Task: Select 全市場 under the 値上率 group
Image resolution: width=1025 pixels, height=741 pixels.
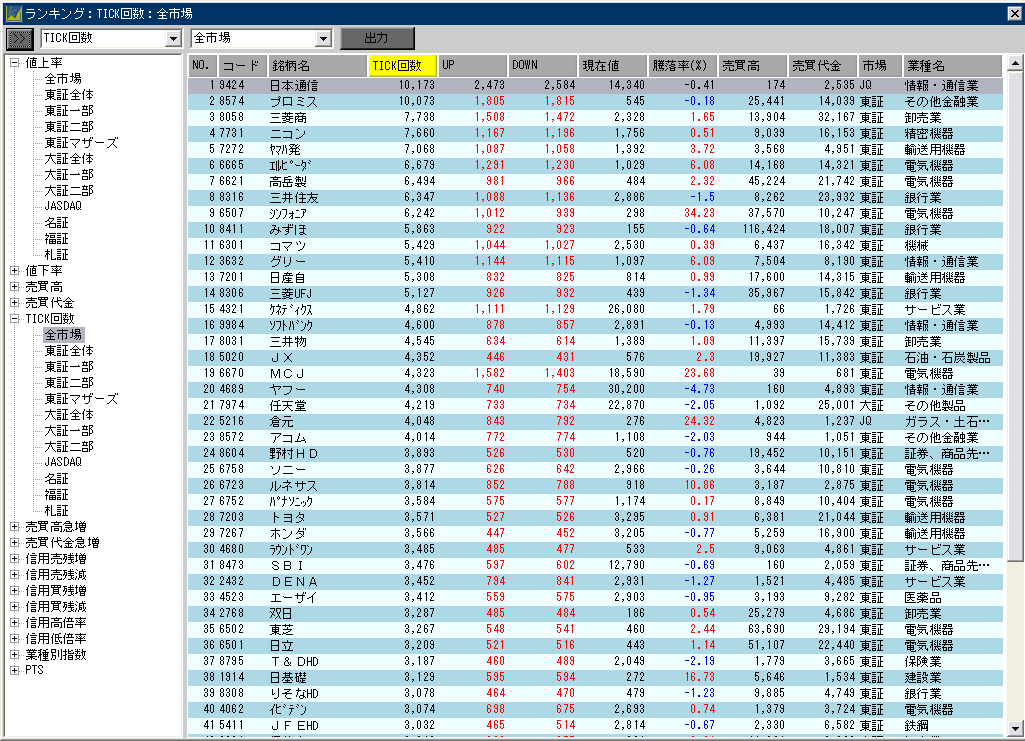Action: coord(63,79)
